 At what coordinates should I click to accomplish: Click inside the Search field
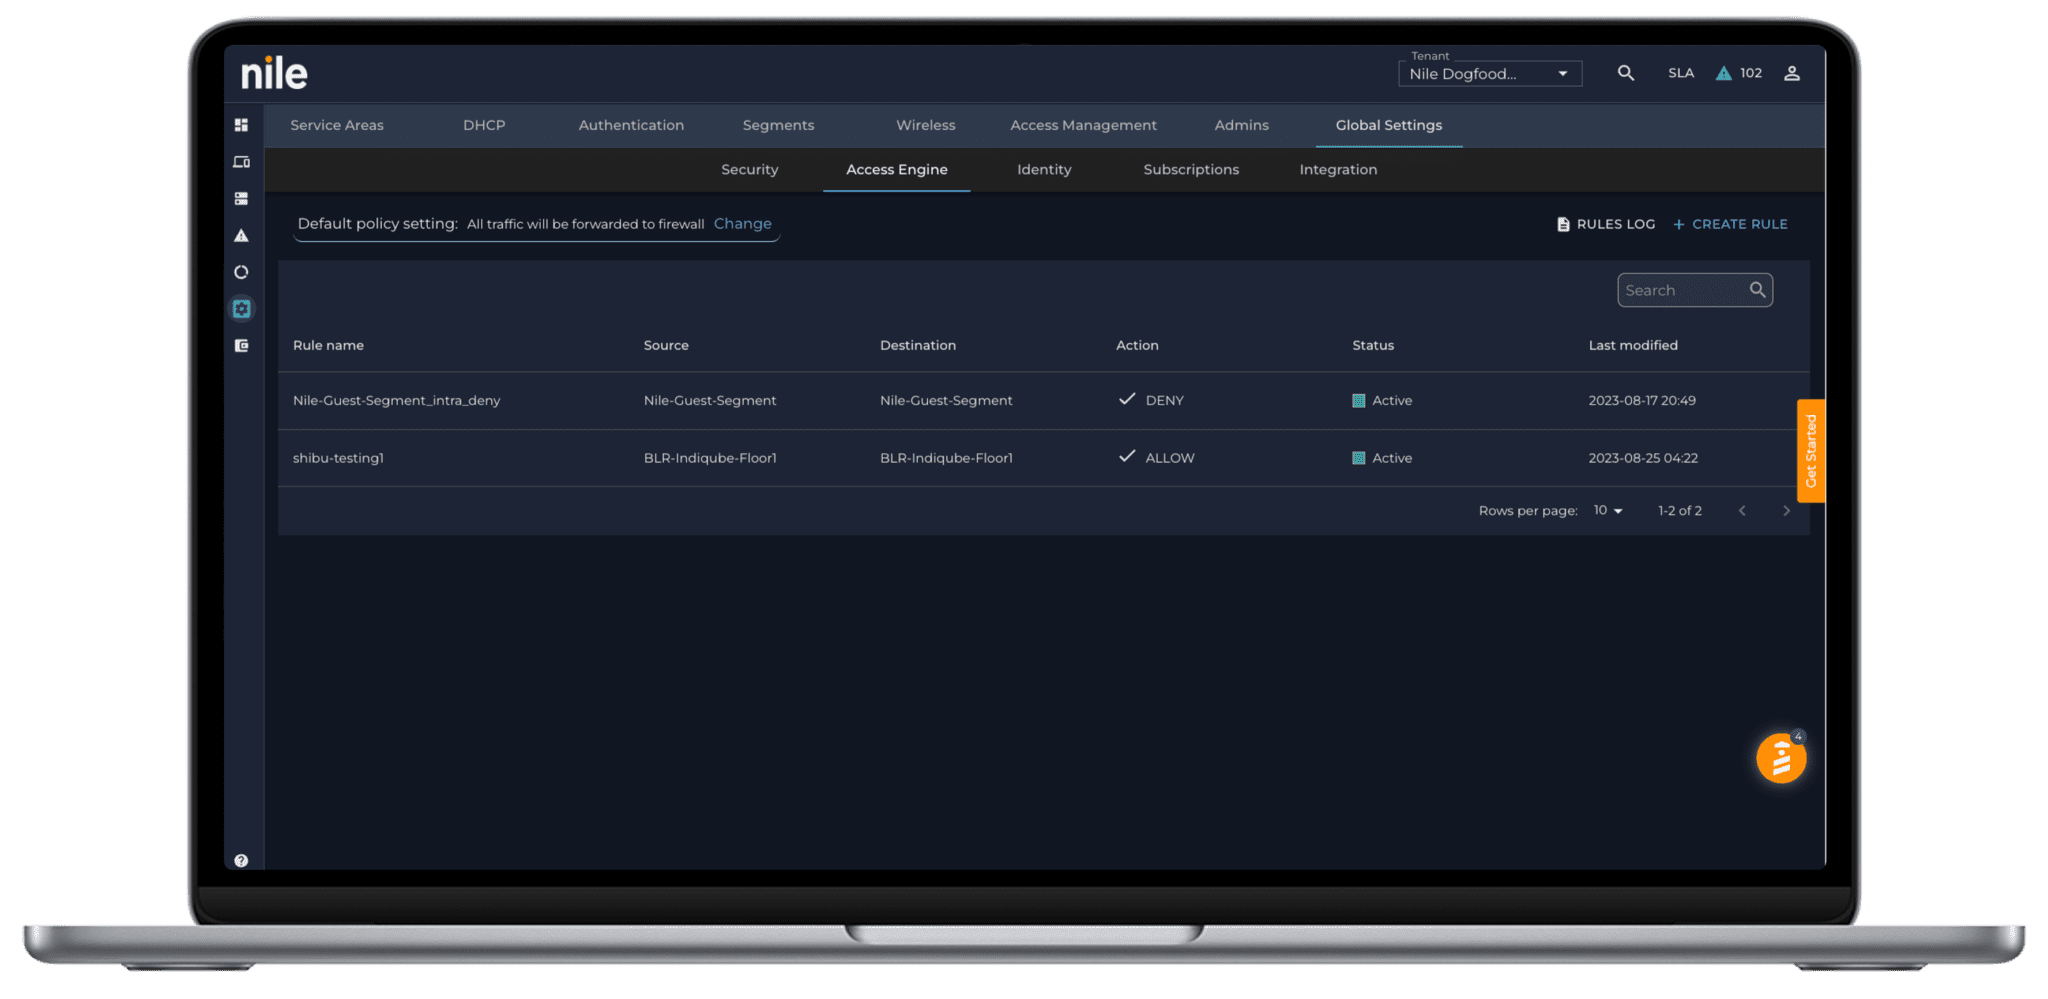(1686, 290)
